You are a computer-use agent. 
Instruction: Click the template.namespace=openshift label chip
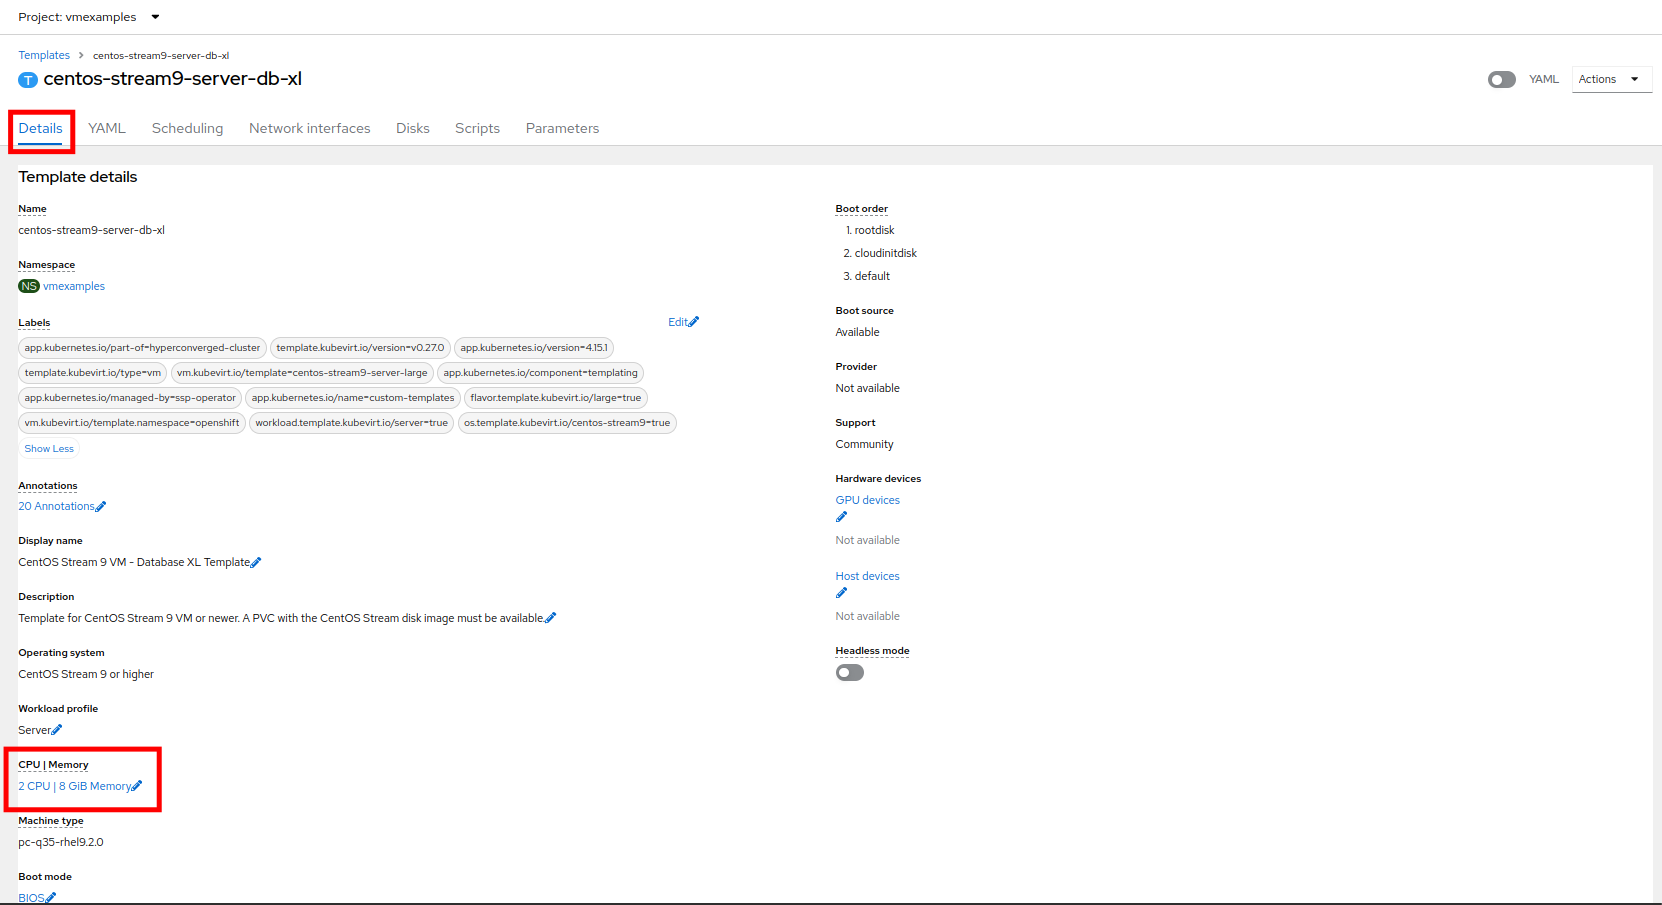[132, 423]
